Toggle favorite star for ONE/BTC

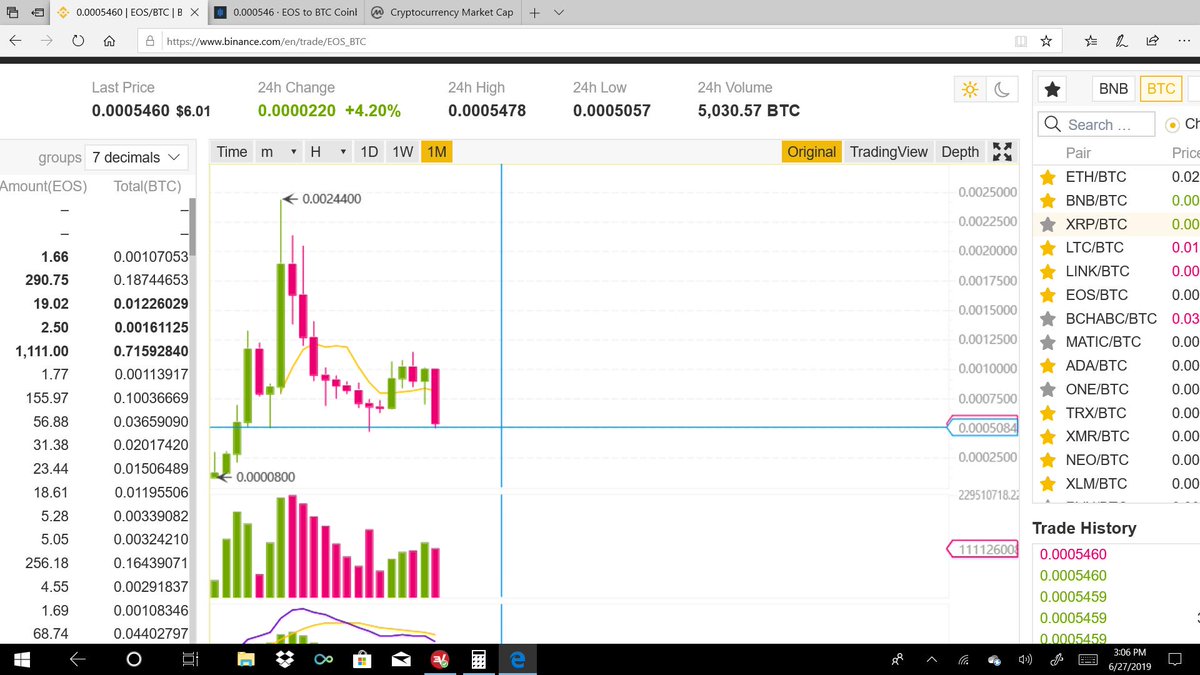(x=1047, y=389)
